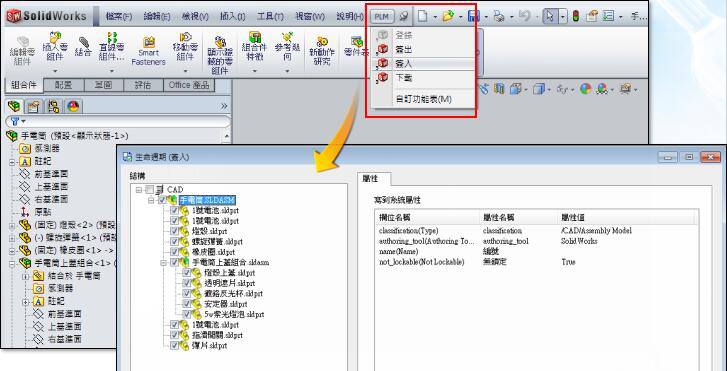Screen dimensions: 727x371
Task: Collapse the CAD root node
Action: [139, 190]
